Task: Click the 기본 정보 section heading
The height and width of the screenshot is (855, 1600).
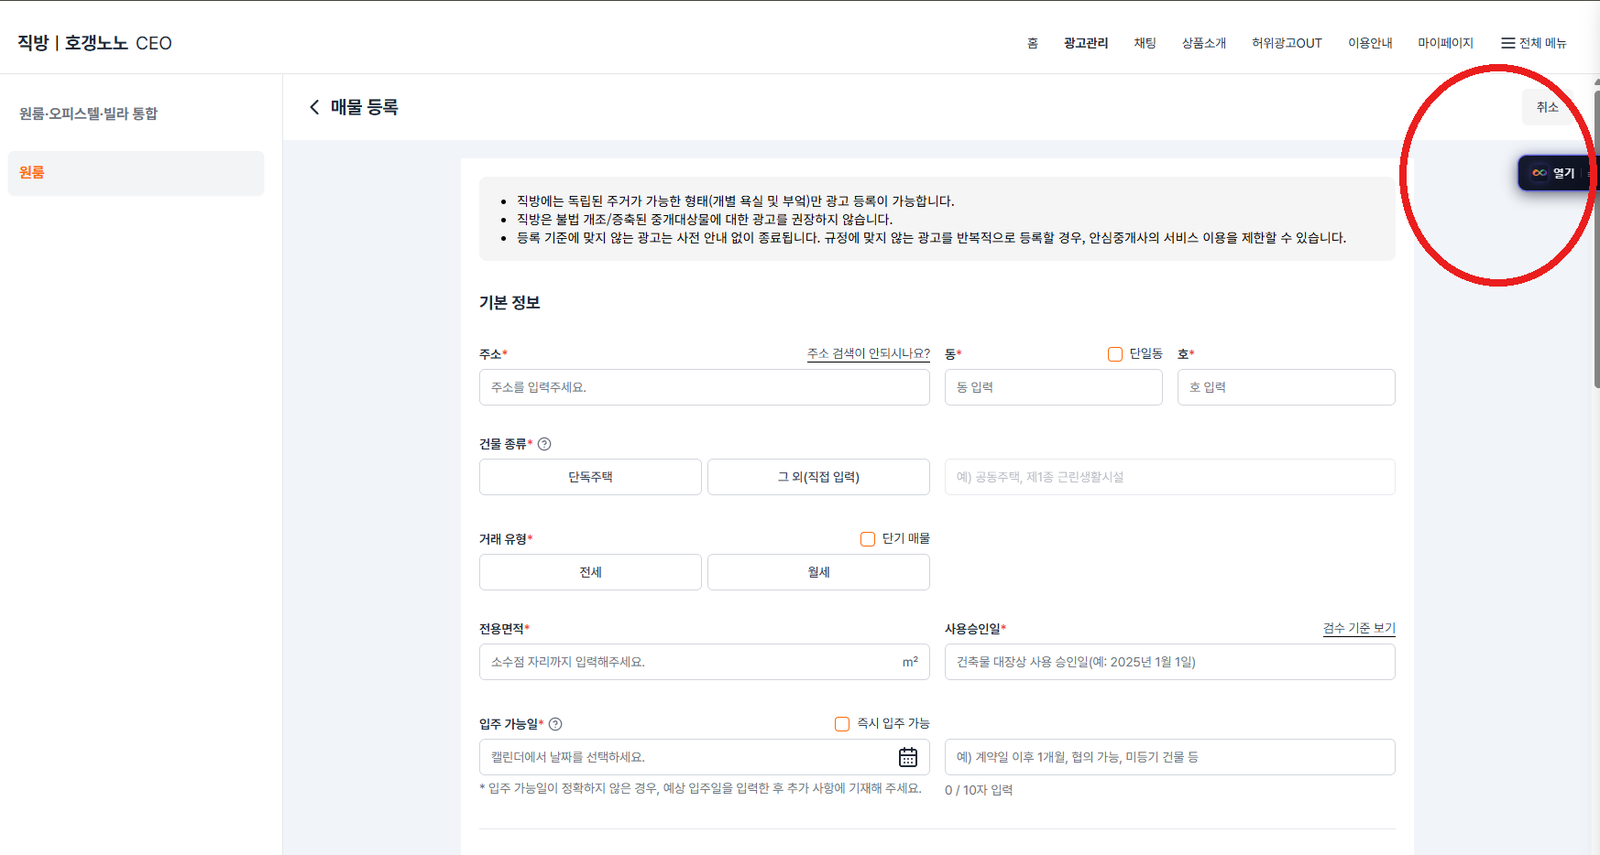Action: click(x=509, y=302)
